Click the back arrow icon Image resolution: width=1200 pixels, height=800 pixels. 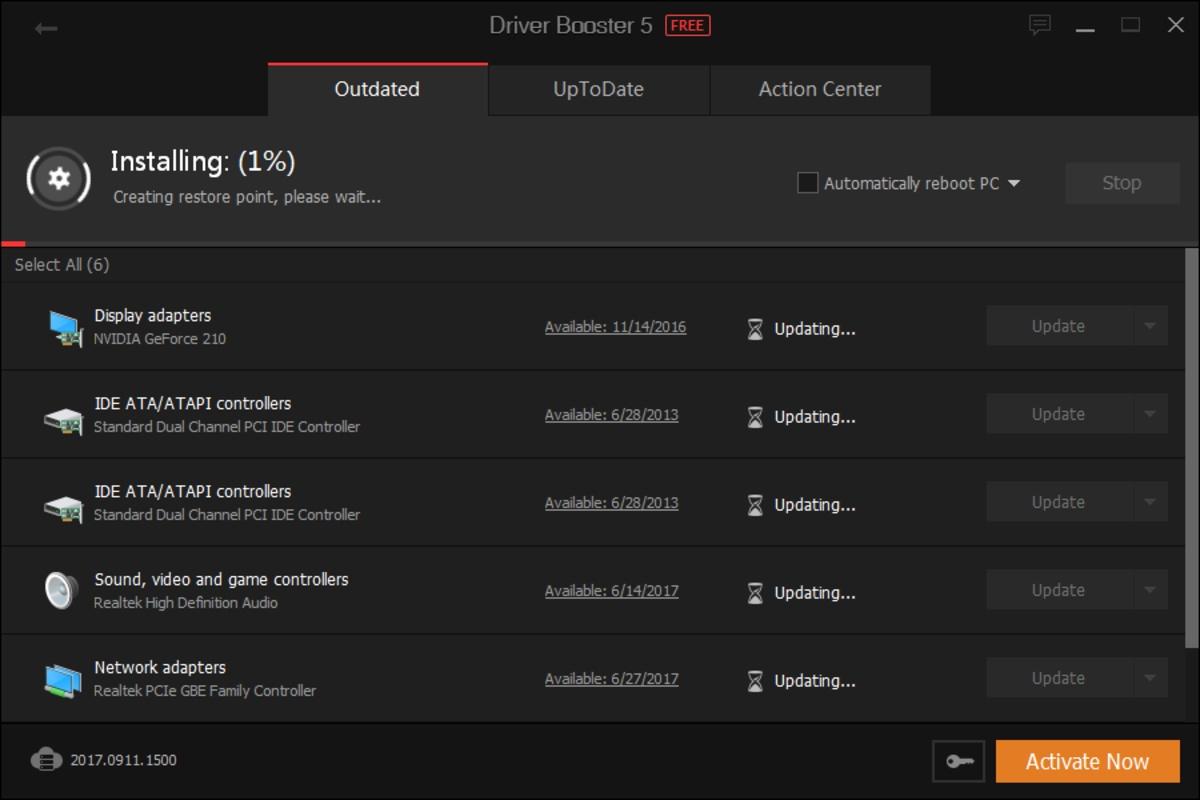click(x=46, y=28)
